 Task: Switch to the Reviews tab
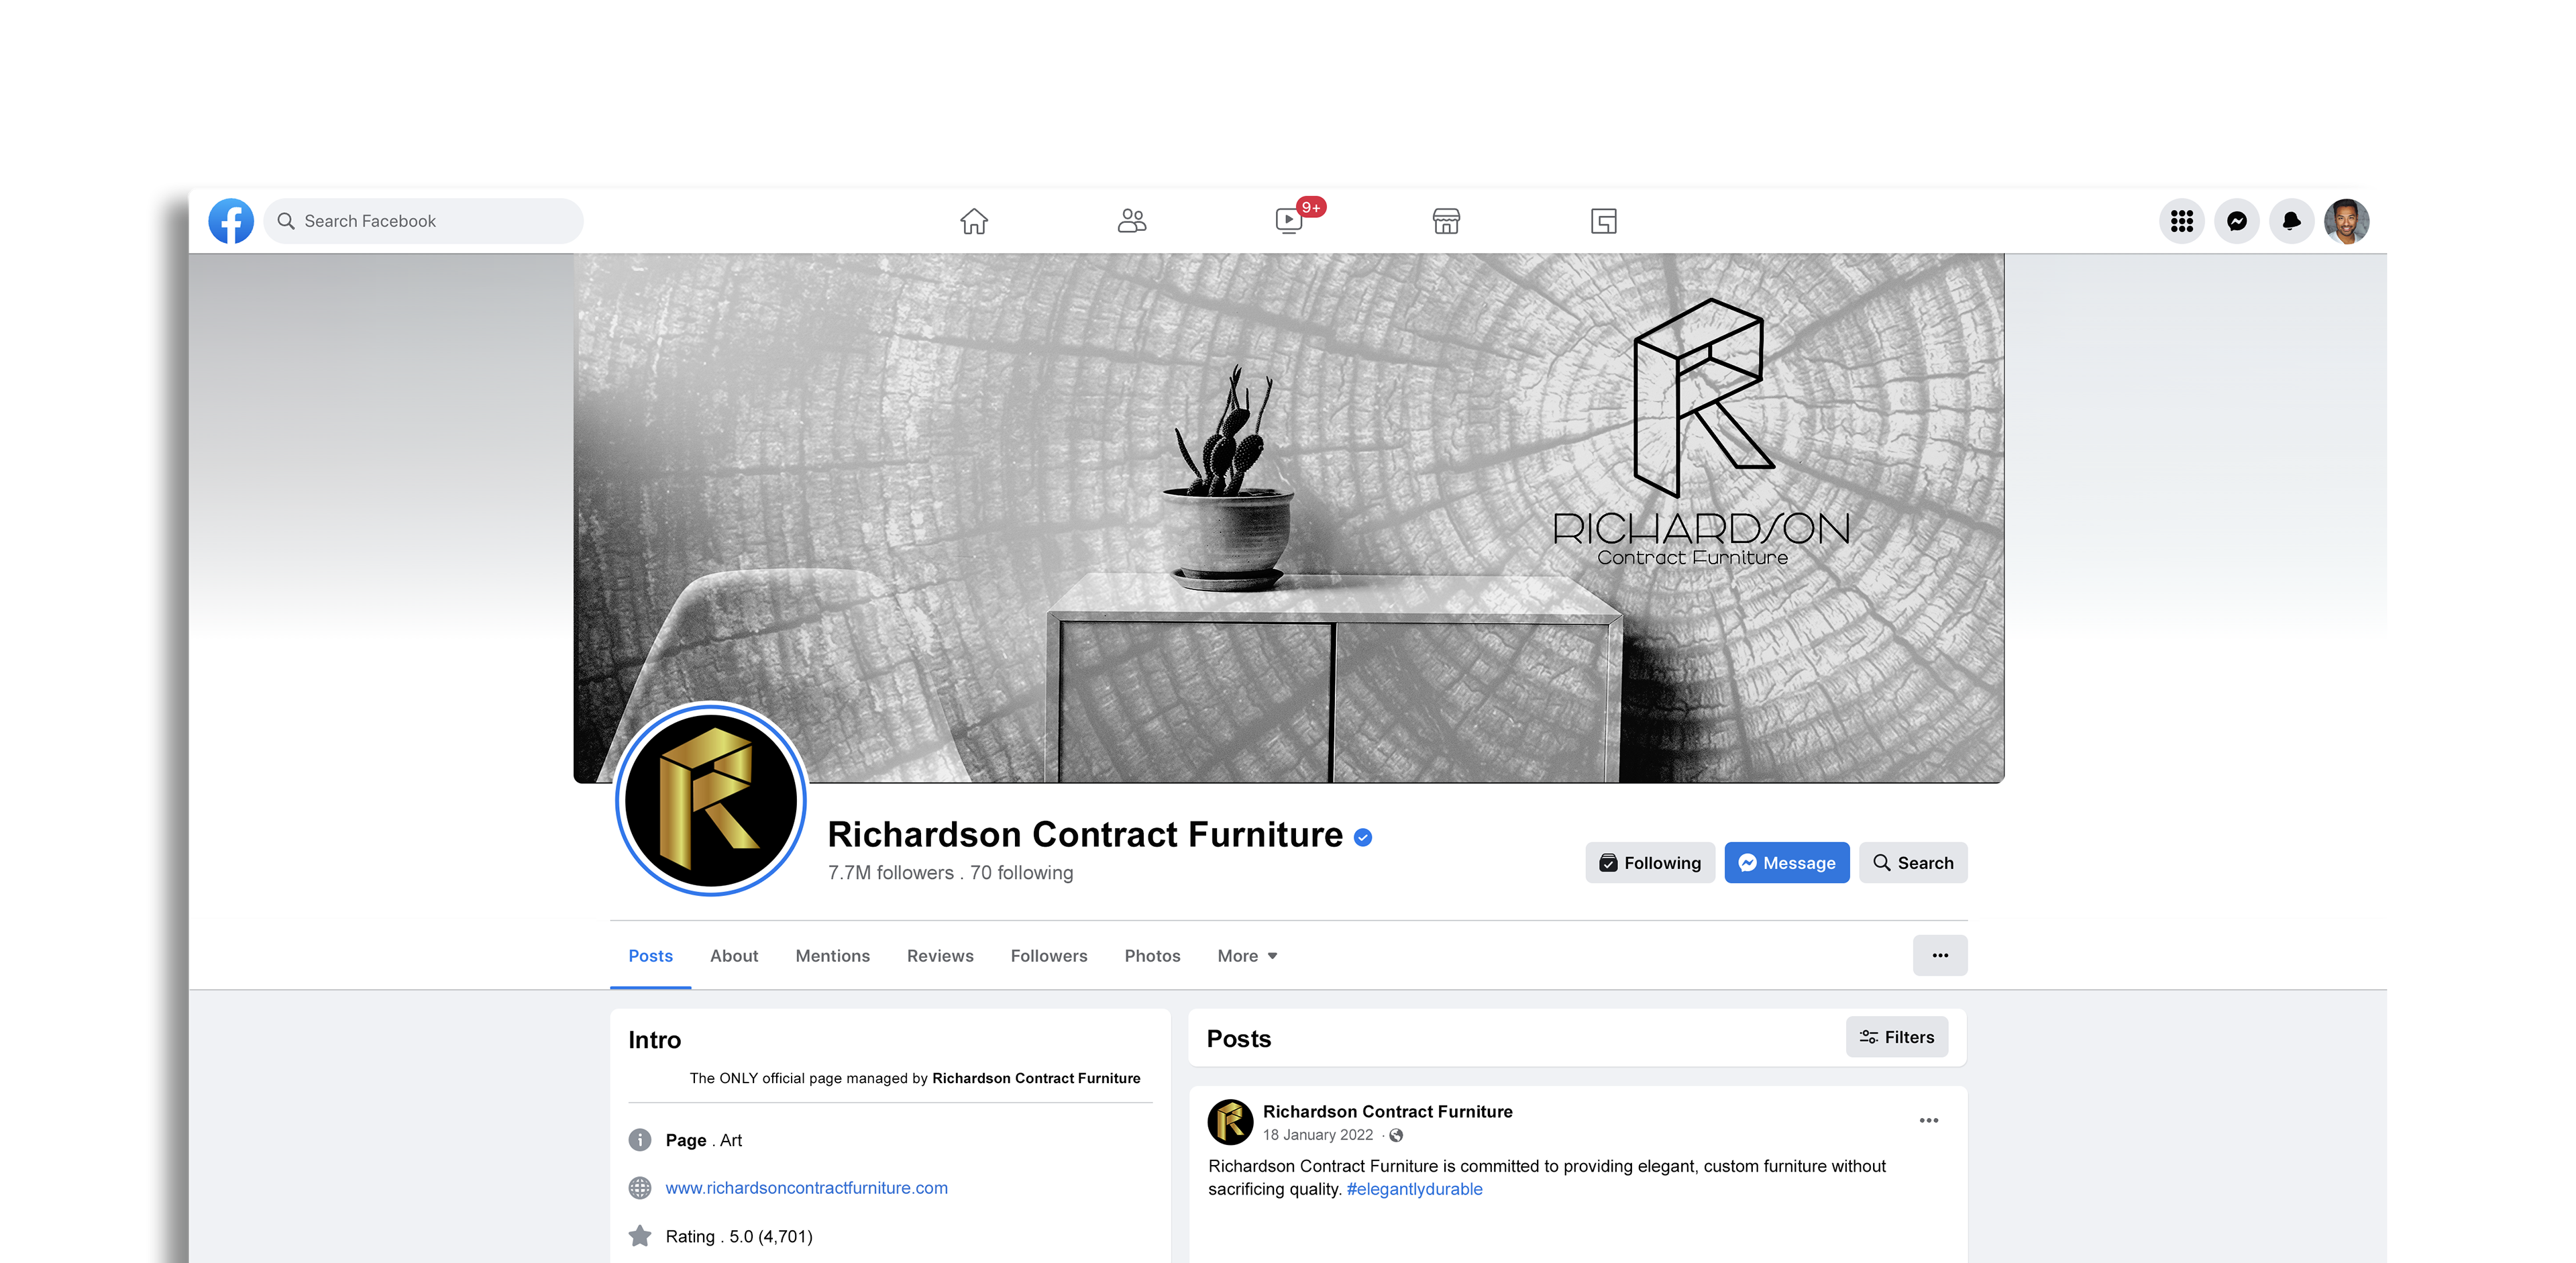940,956
